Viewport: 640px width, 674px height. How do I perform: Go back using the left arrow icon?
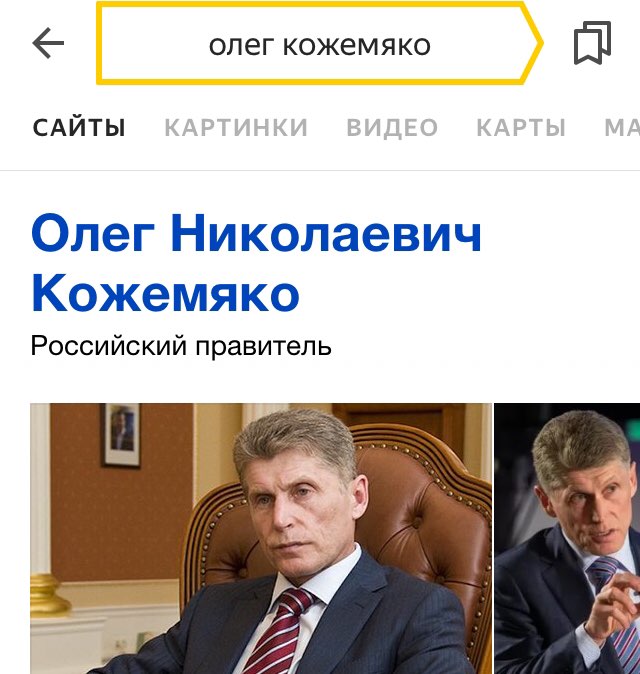coord(48,43)
